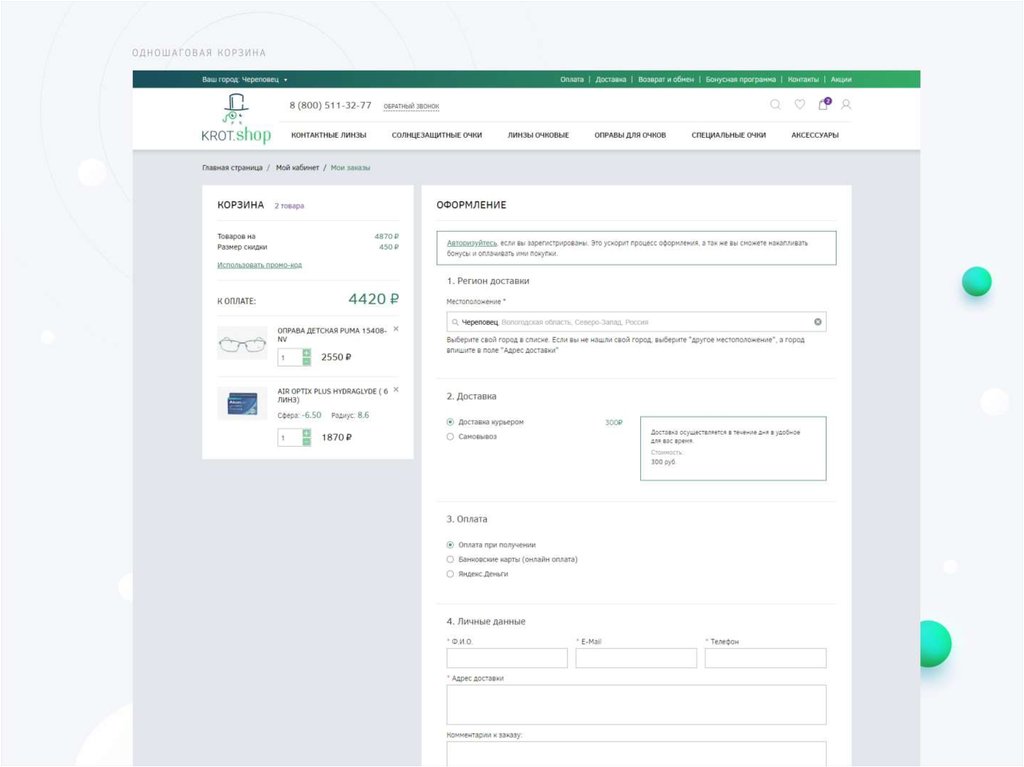Image resolution: width=1024 pixels, height=767 pixels.
Task: Click the Местоположение location input
Action: click(636, 322)
